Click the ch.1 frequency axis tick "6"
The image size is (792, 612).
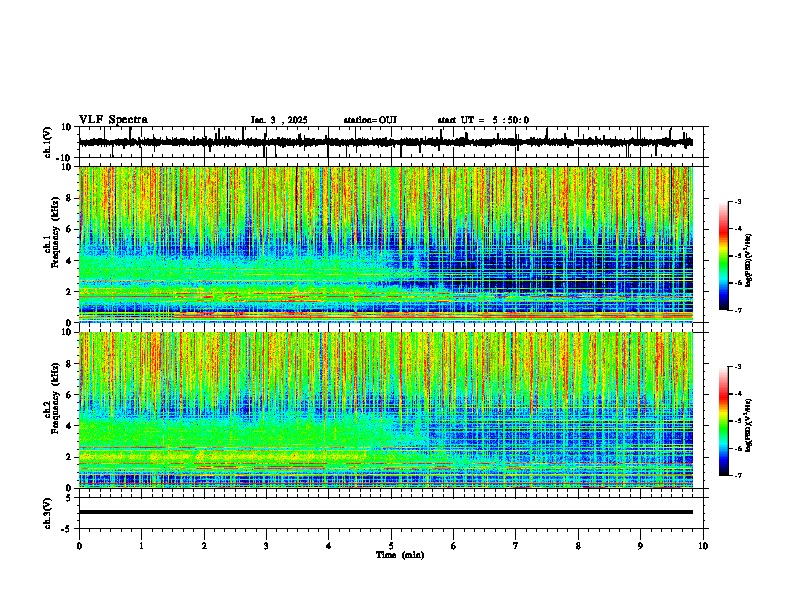[69, 230]
